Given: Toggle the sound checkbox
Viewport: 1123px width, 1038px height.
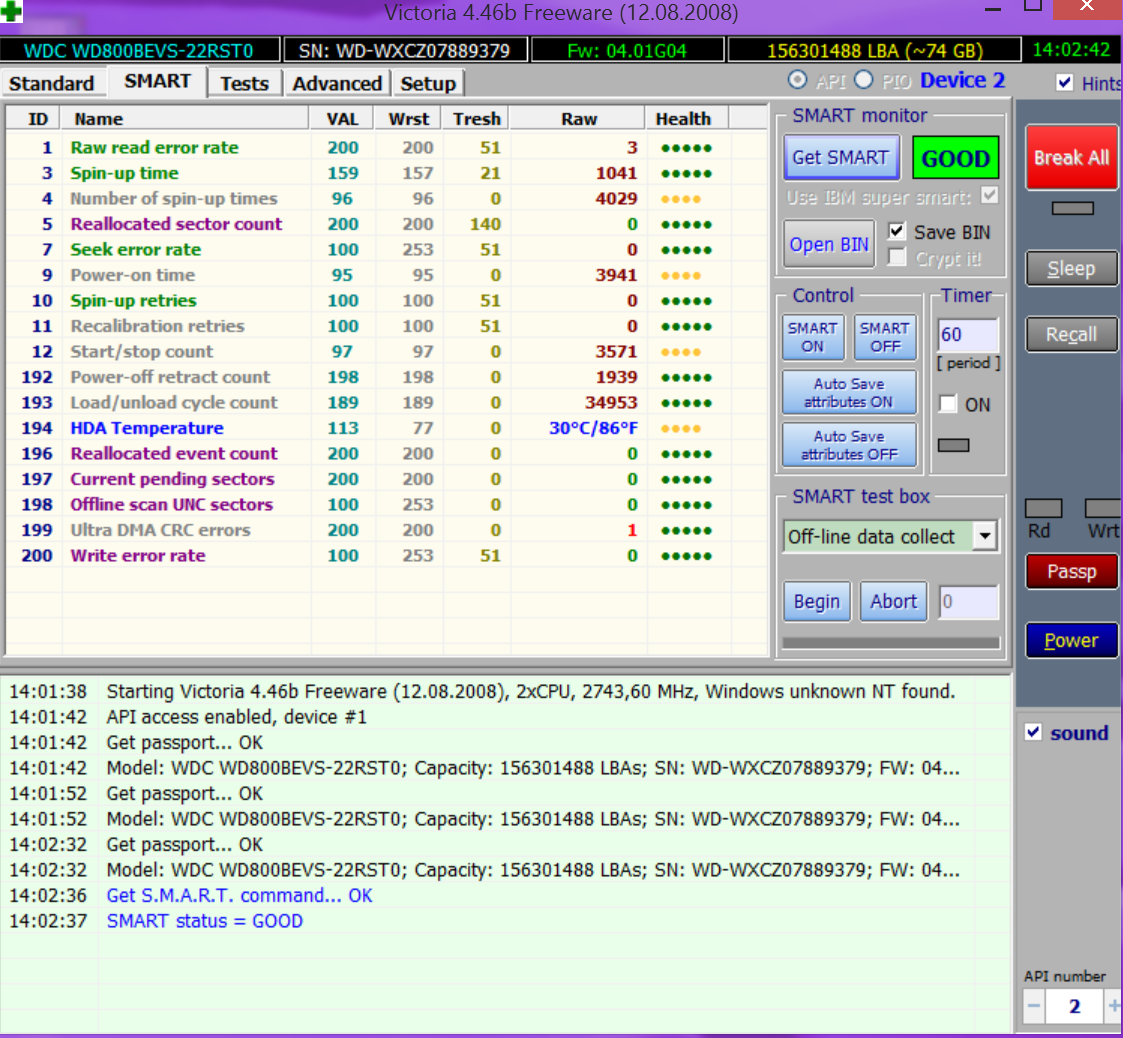Looking at the screenshot, I should click(x=1033, y=732).
